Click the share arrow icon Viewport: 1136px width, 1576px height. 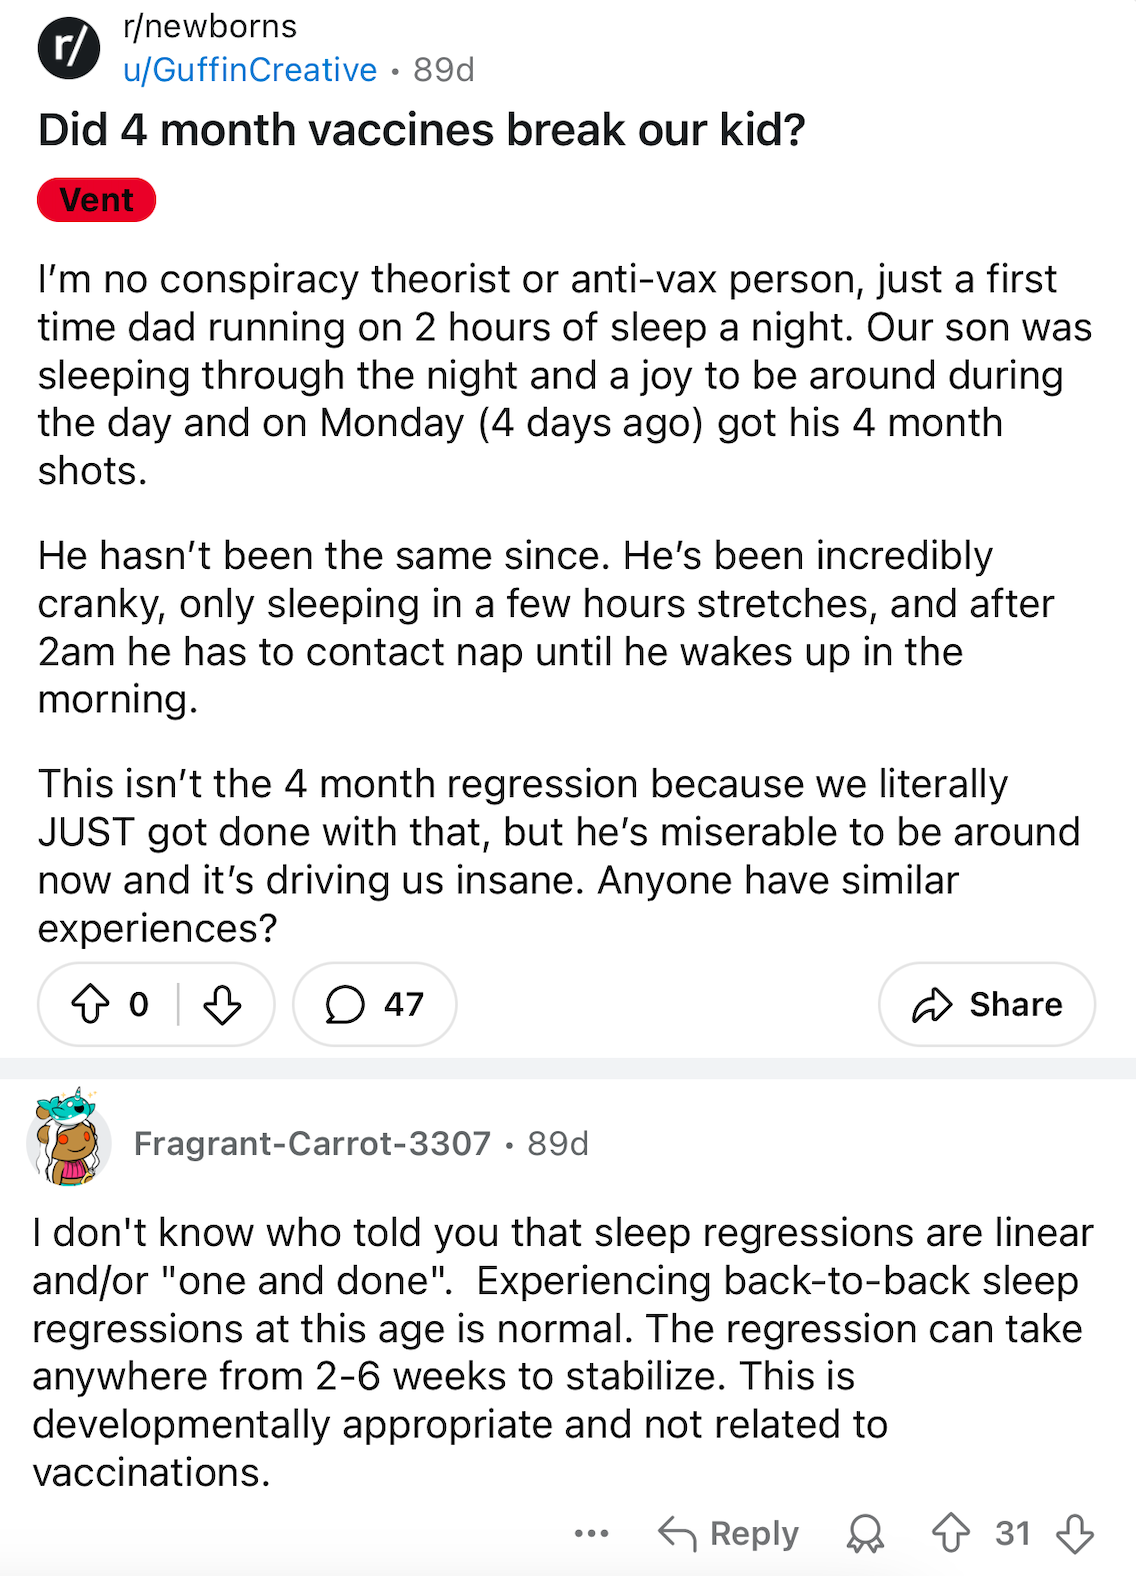[x=932, y=1004]
